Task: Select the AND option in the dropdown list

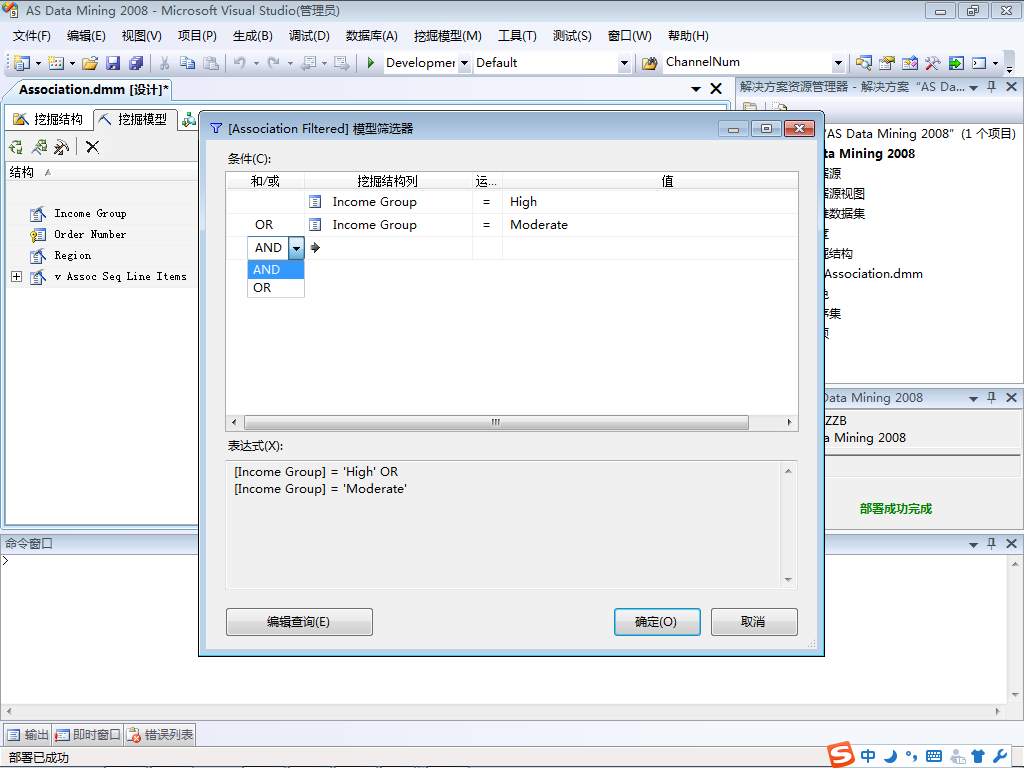Action: point(276,270)
